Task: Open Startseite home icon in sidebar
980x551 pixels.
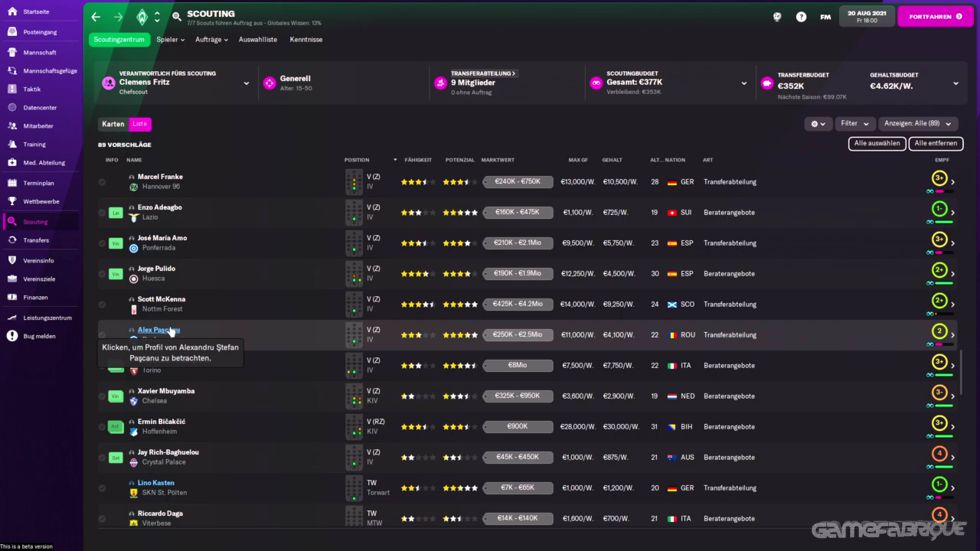Action: 12,11
